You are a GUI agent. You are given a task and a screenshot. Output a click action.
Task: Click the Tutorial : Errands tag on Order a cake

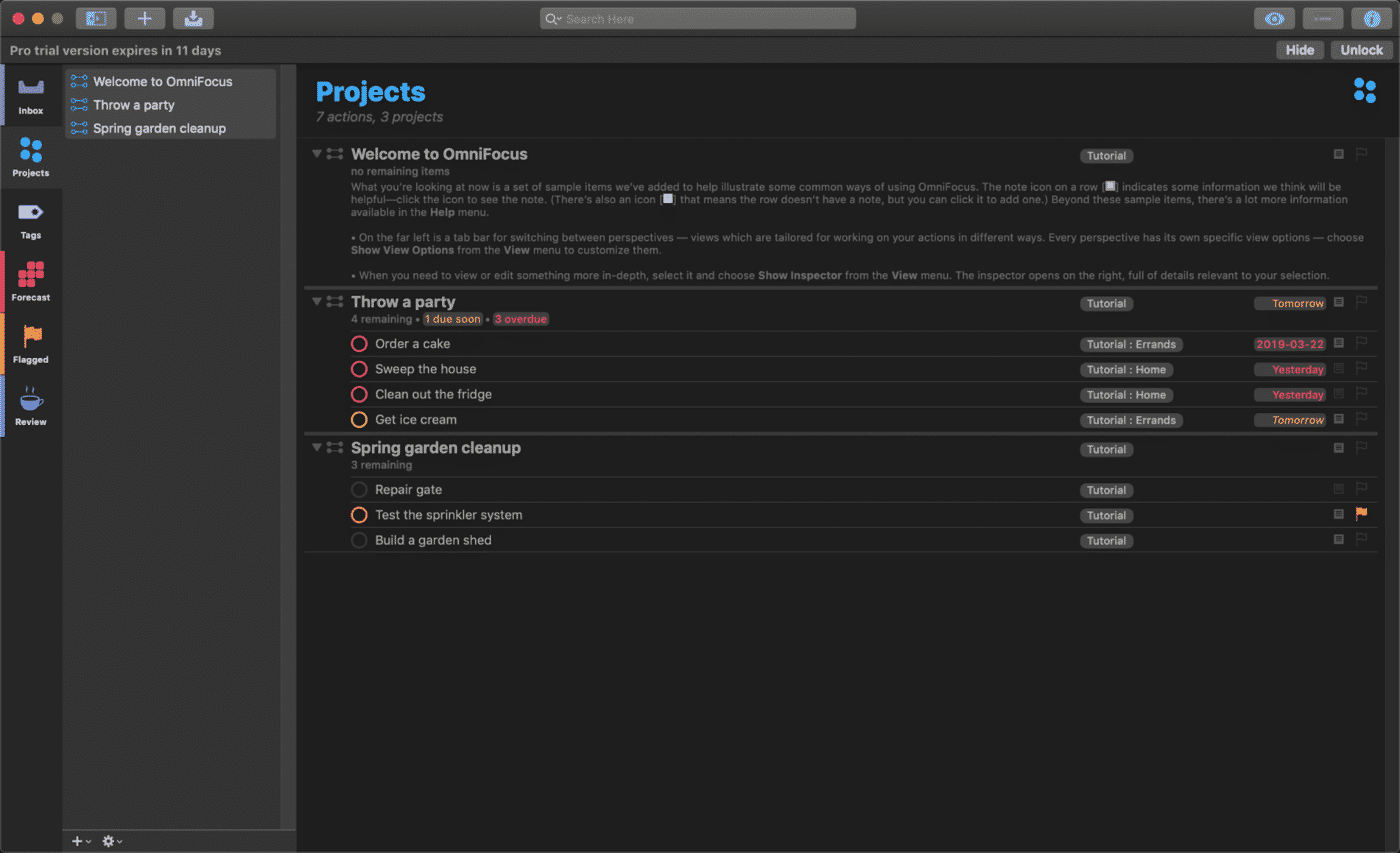tap(1131, 344)
